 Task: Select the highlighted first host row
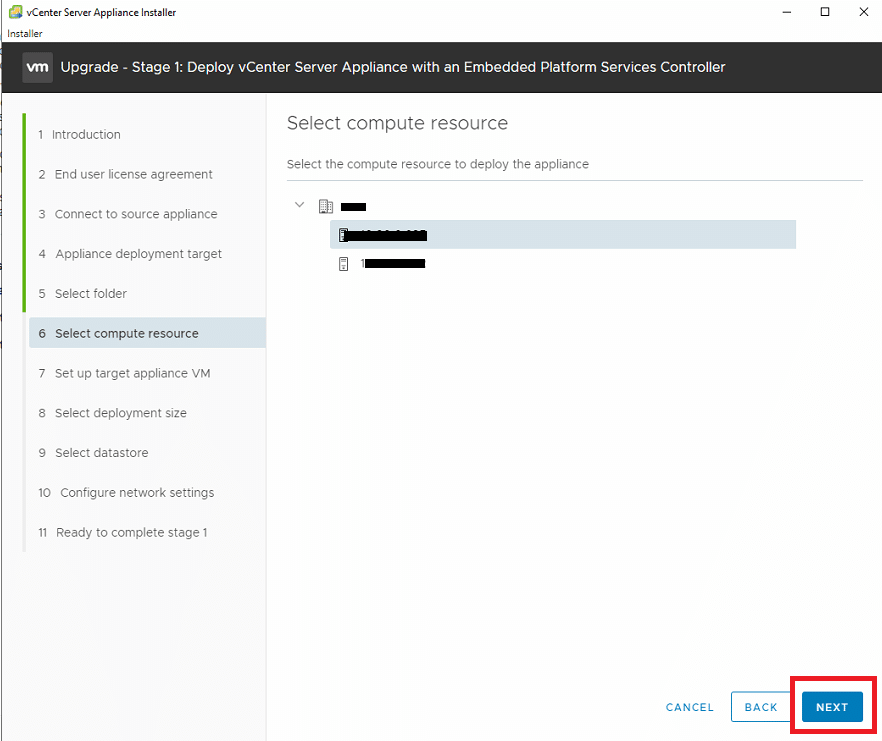562,235
